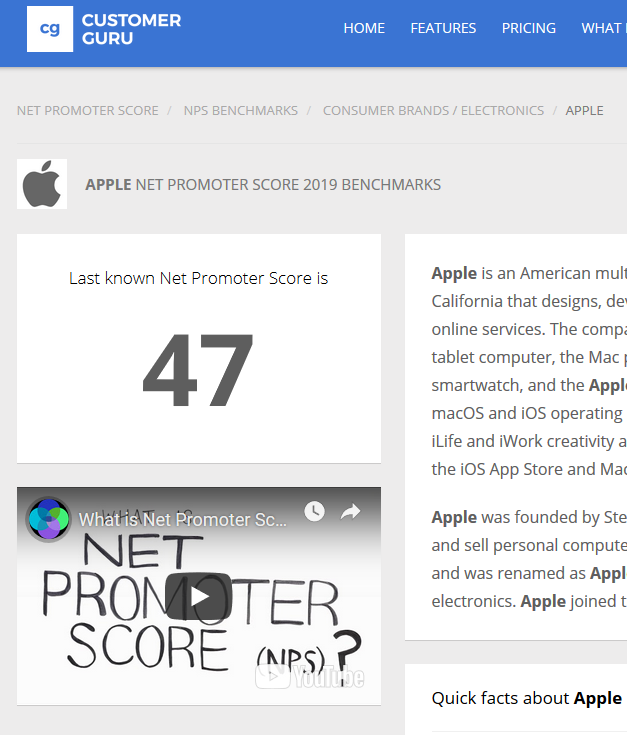Open the YouTube logo on the video
The width and height of the screenshot is (627, 735).
pyautogui.click(x=310, y=677)
